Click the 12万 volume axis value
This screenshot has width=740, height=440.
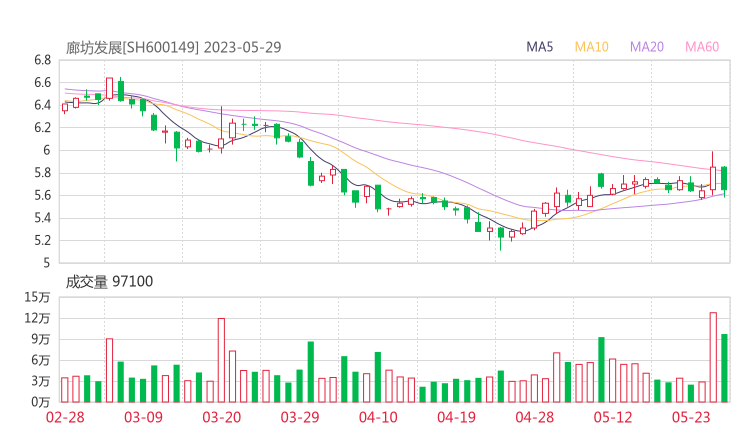coord(37,318)
